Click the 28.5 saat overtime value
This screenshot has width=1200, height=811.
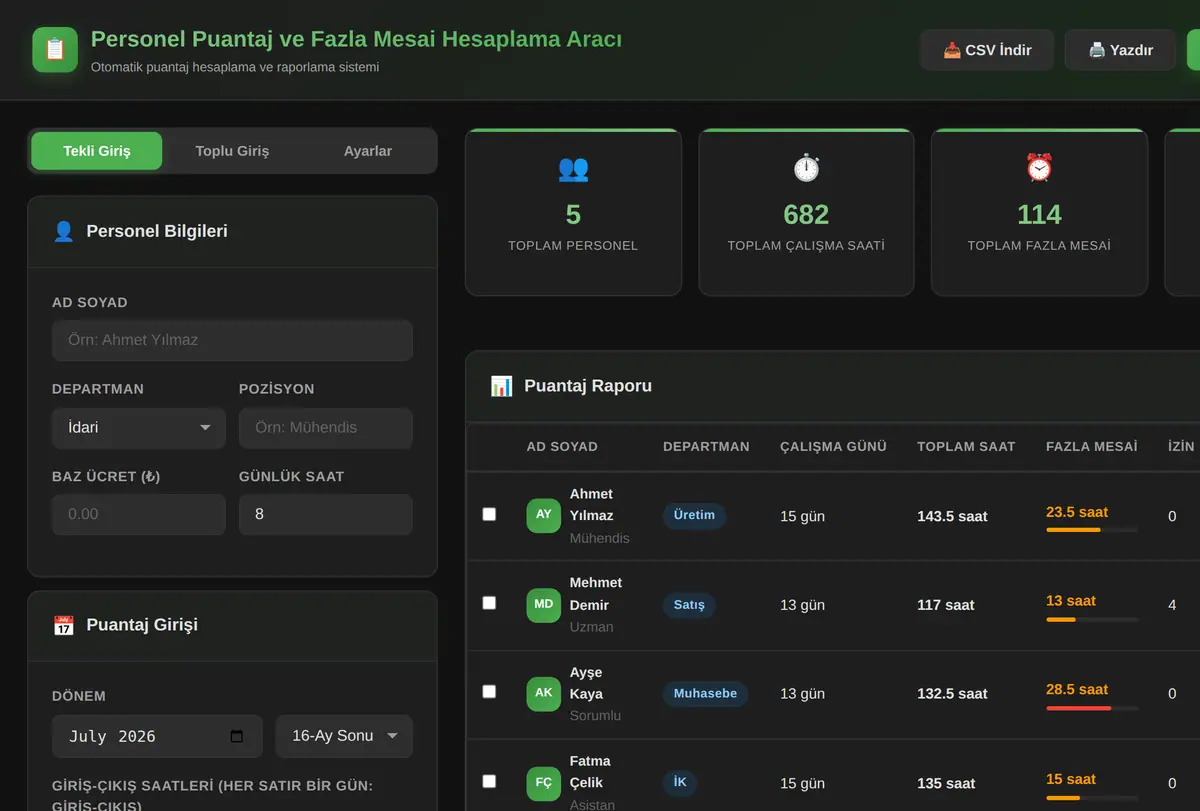[x=1077, y=689]
